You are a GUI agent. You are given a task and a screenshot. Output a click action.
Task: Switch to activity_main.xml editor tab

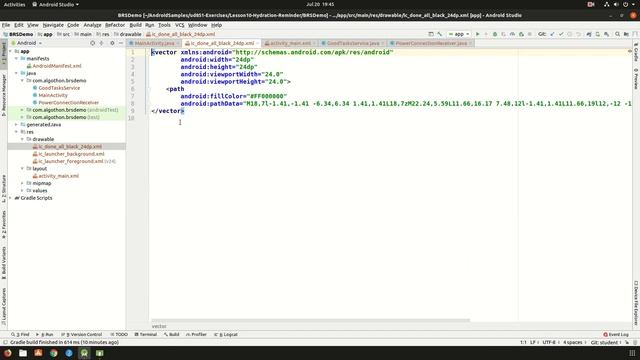coord(290,43)
